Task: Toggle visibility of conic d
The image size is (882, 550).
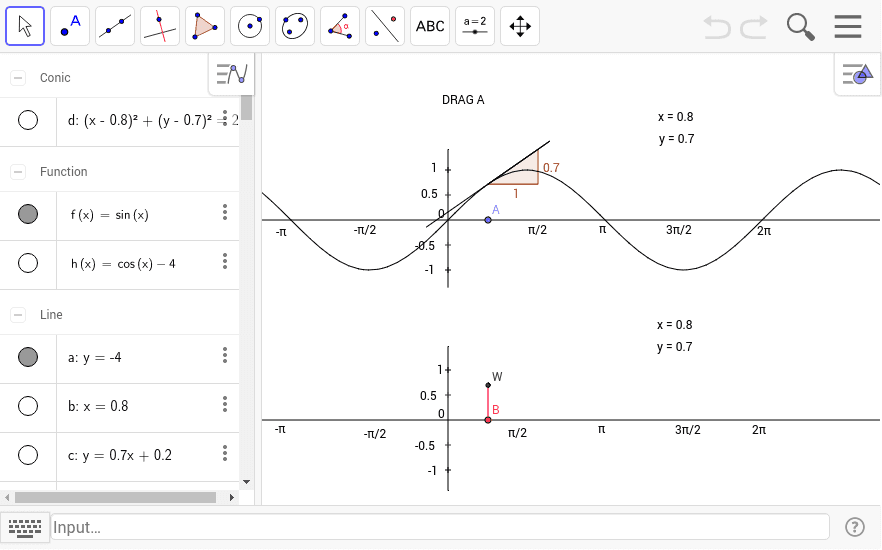Action: [x=28, y=120]
